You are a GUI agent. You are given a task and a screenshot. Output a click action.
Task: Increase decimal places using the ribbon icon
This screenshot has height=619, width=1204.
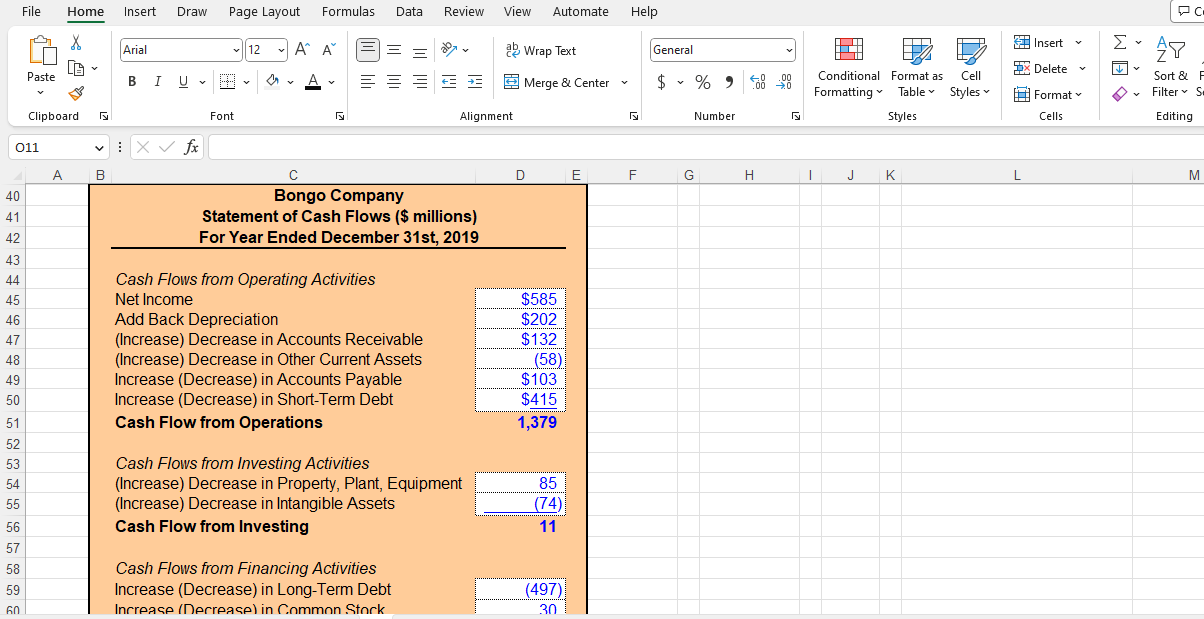tap(757, 83)
